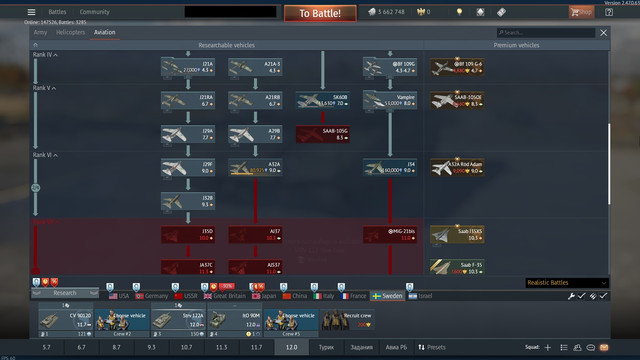Click the Silver Lions currency icon

tap(371, 12)
